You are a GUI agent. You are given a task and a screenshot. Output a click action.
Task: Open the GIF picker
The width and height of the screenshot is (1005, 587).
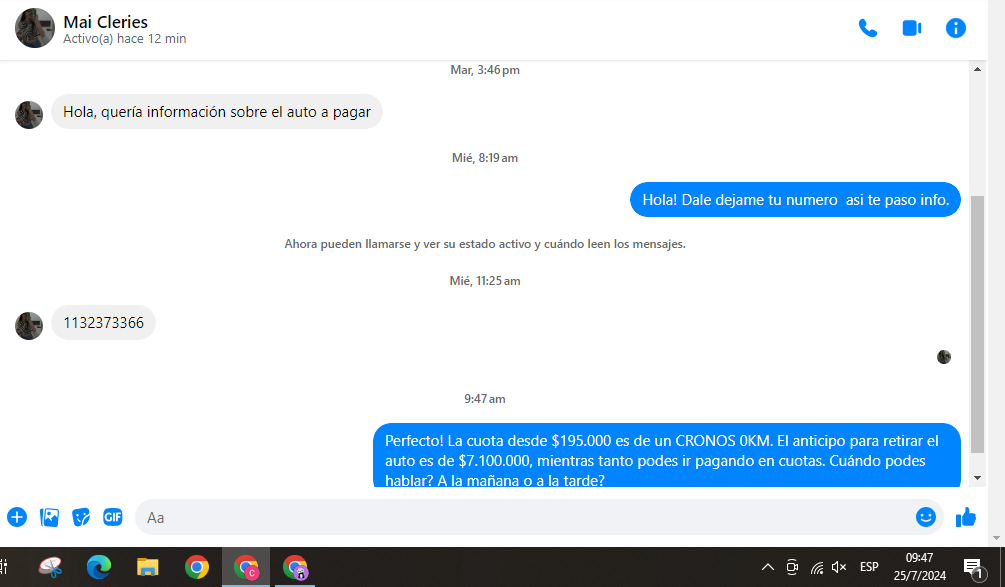coord(113,517)
